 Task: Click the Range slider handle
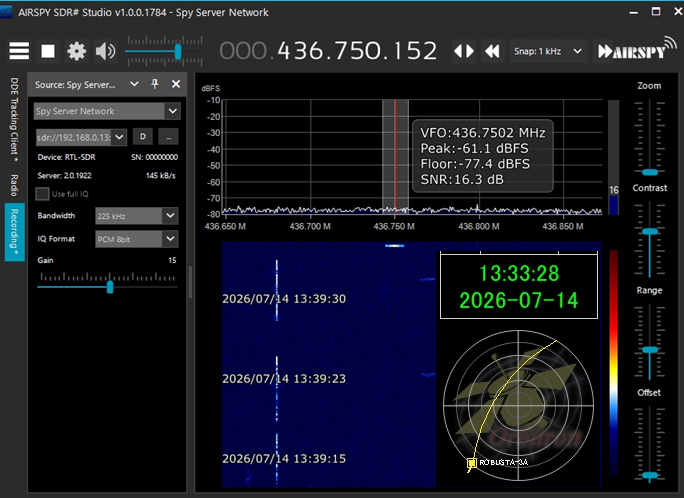(650, 350)
